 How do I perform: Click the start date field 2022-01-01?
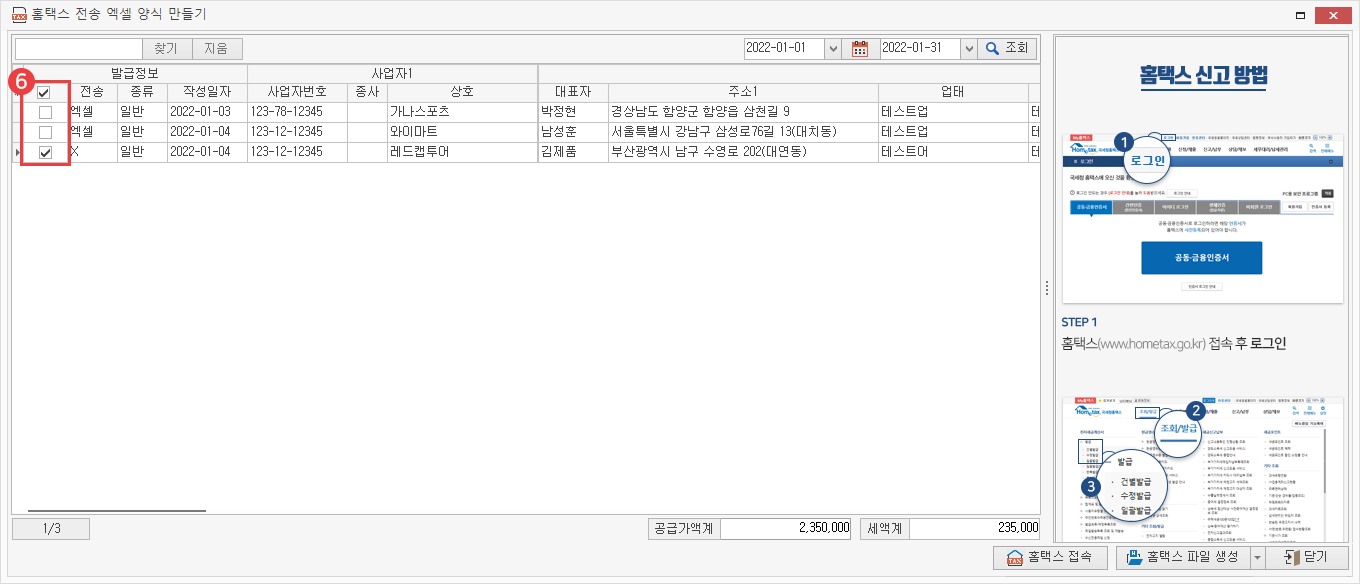pos(784,48)
